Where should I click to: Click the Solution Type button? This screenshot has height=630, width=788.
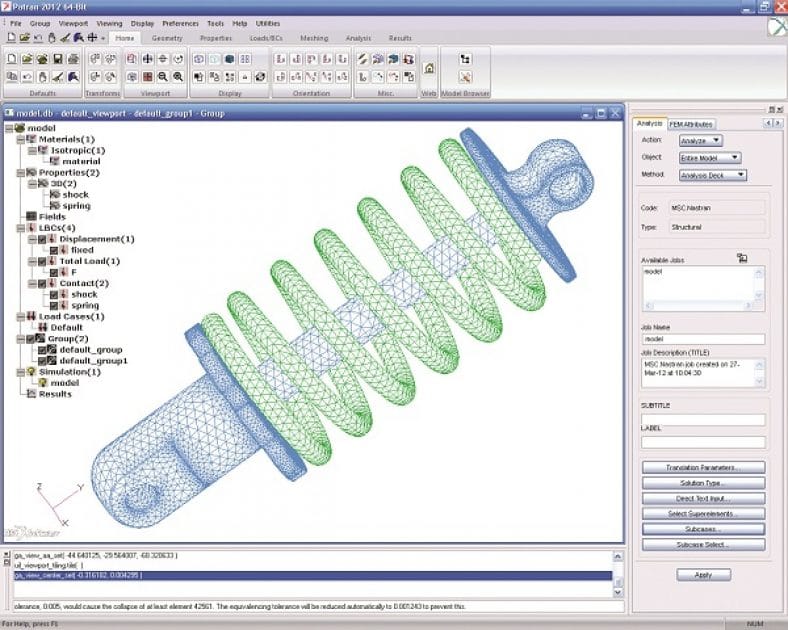click(704, 483)
